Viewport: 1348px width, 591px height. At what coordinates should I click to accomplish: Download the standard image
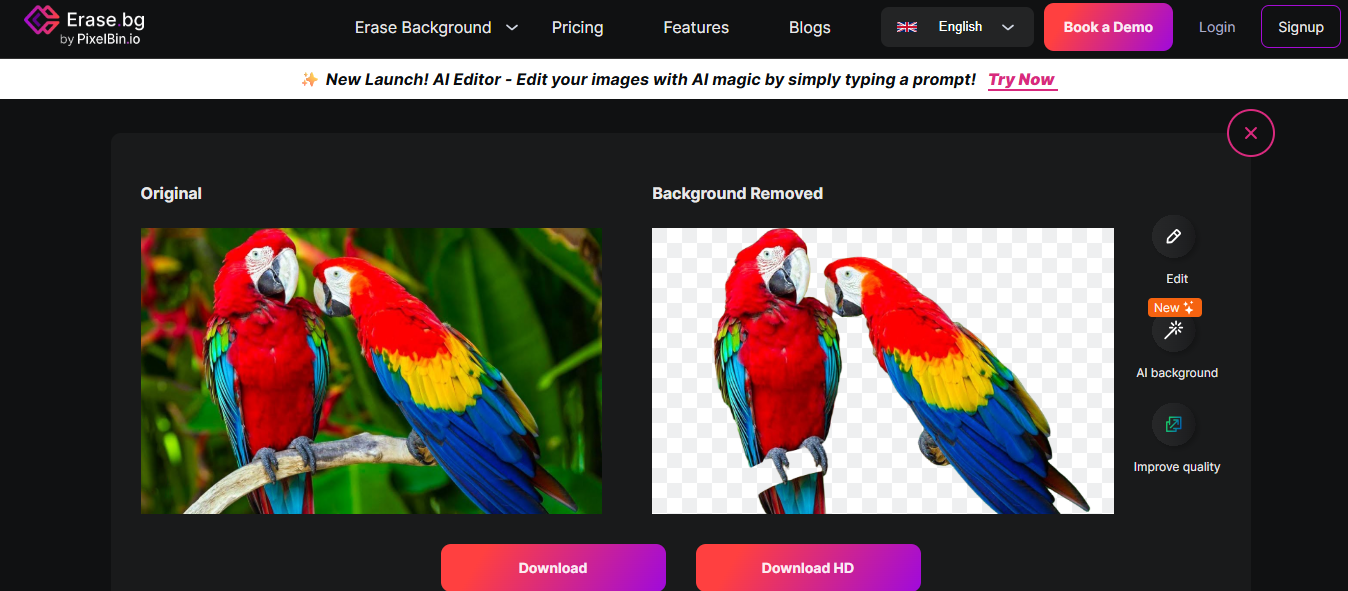pos(553,567)
